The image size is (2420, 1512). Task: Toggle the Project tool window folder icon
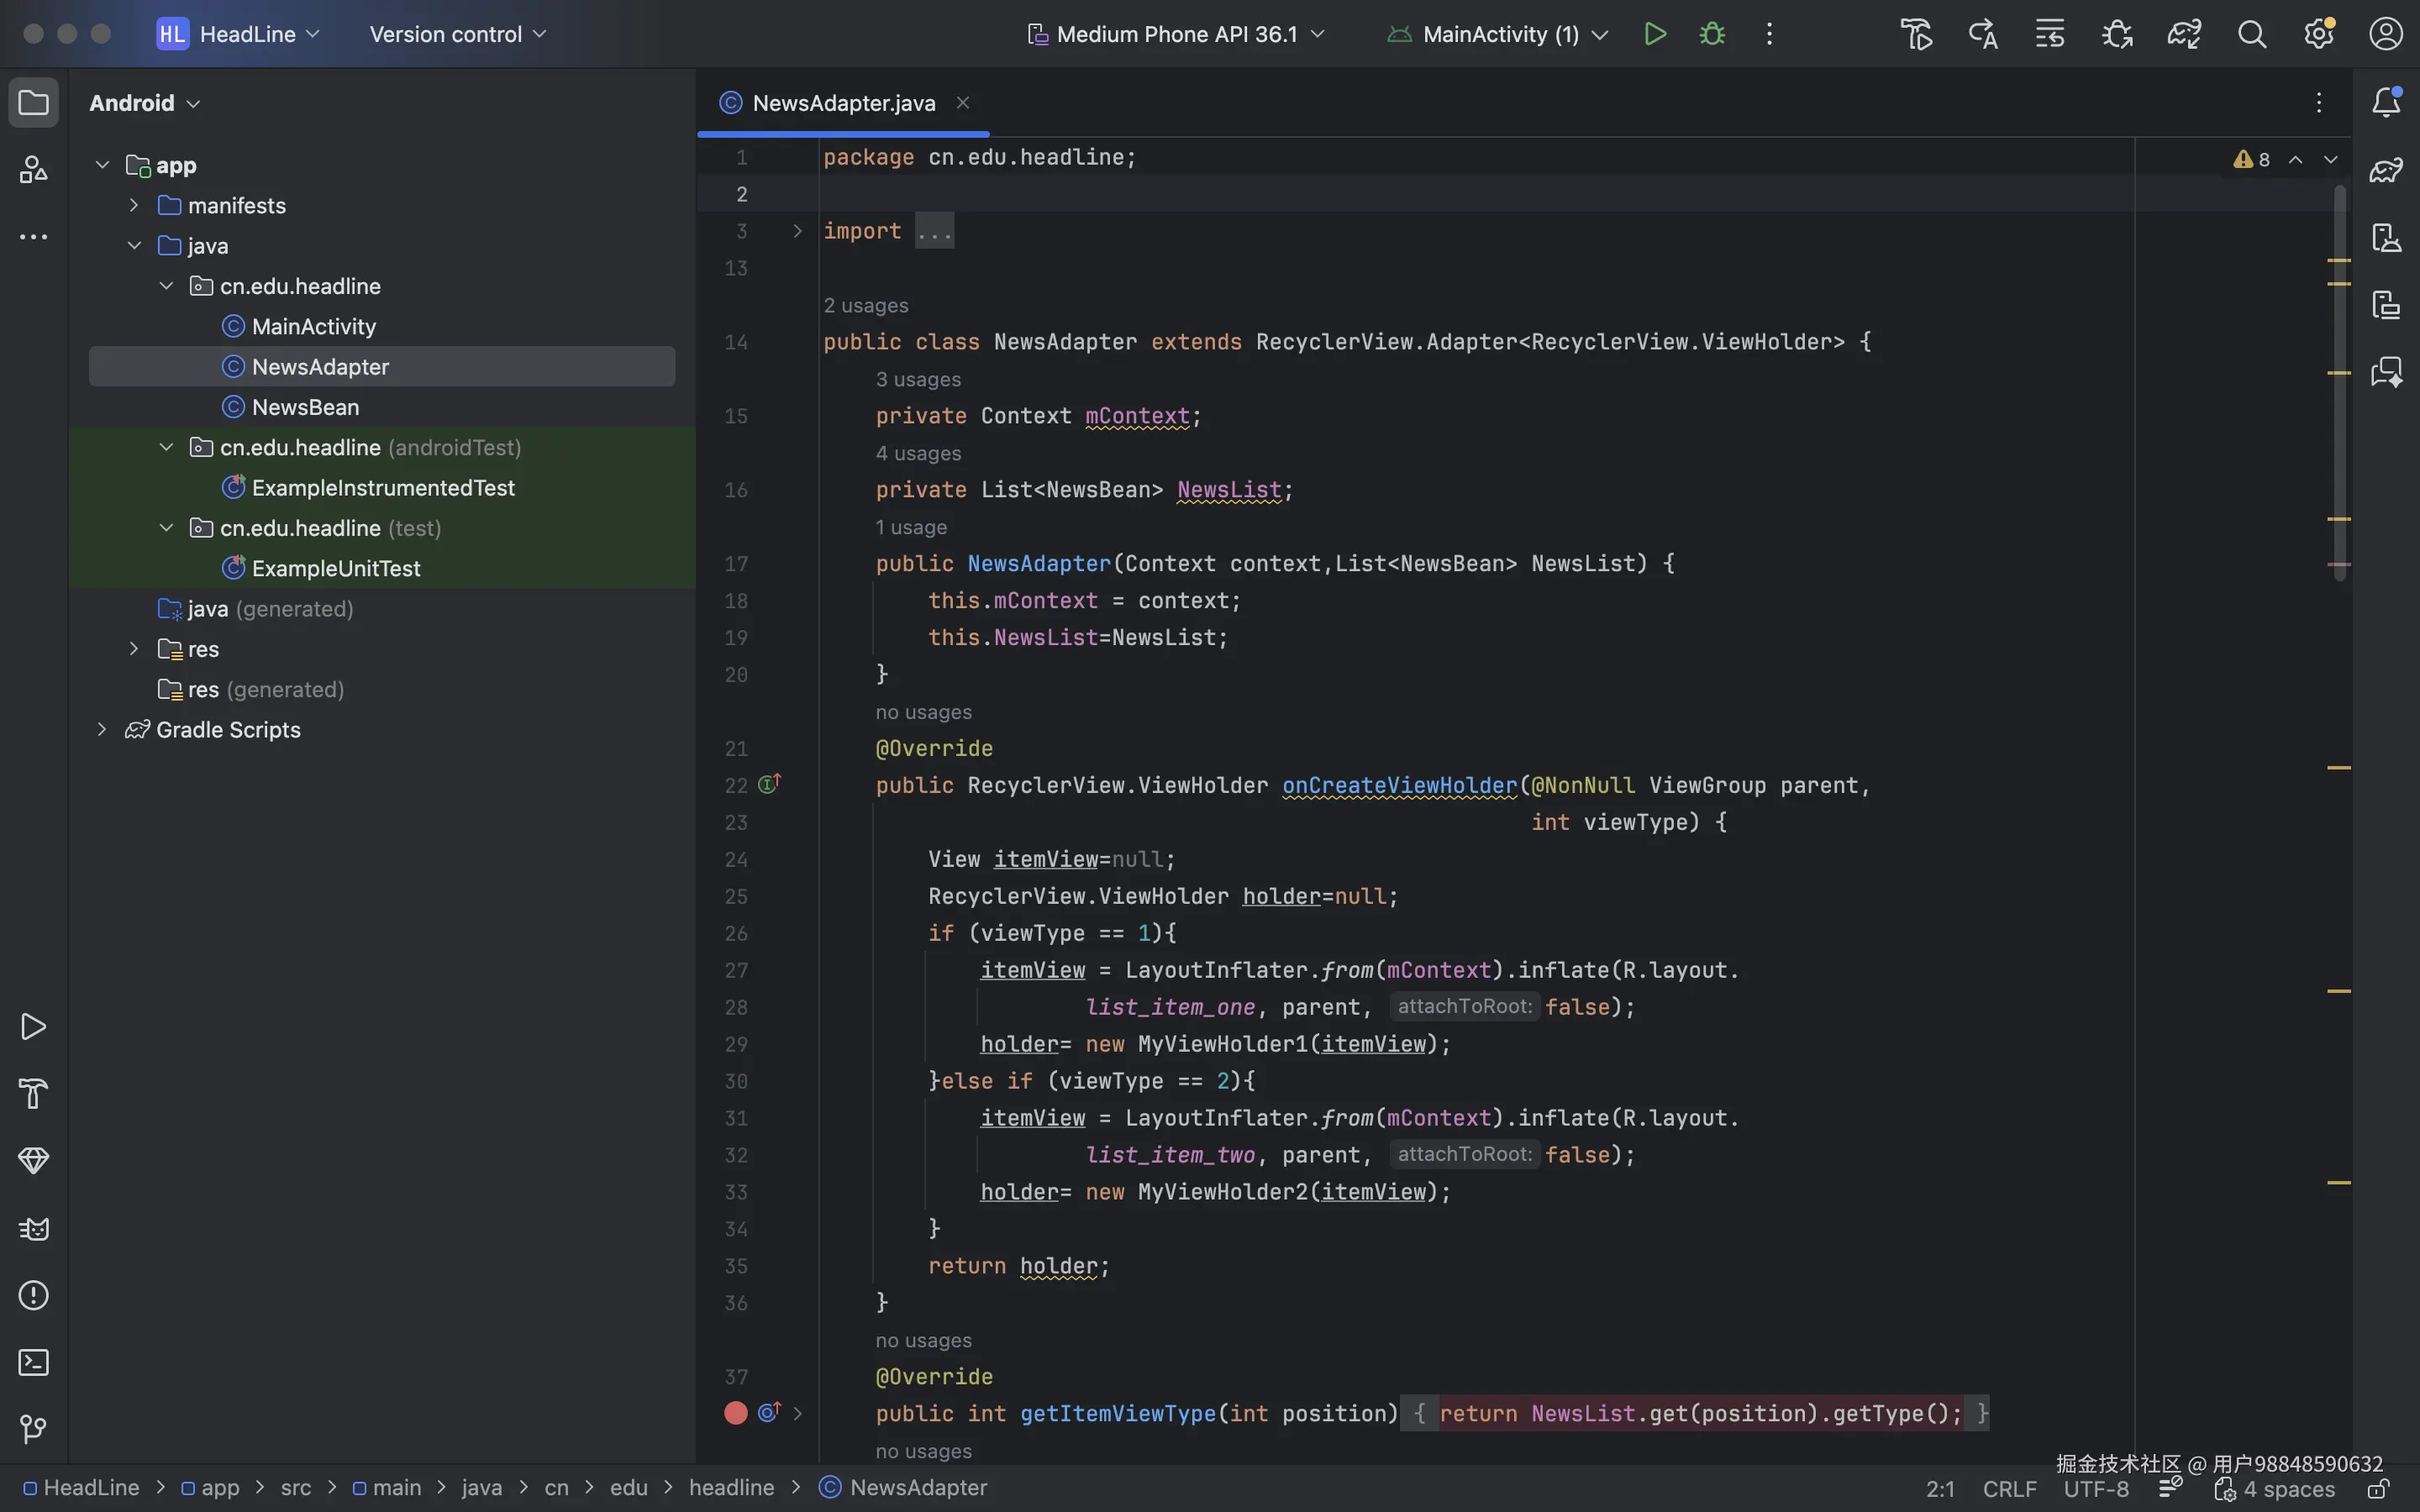33,102
